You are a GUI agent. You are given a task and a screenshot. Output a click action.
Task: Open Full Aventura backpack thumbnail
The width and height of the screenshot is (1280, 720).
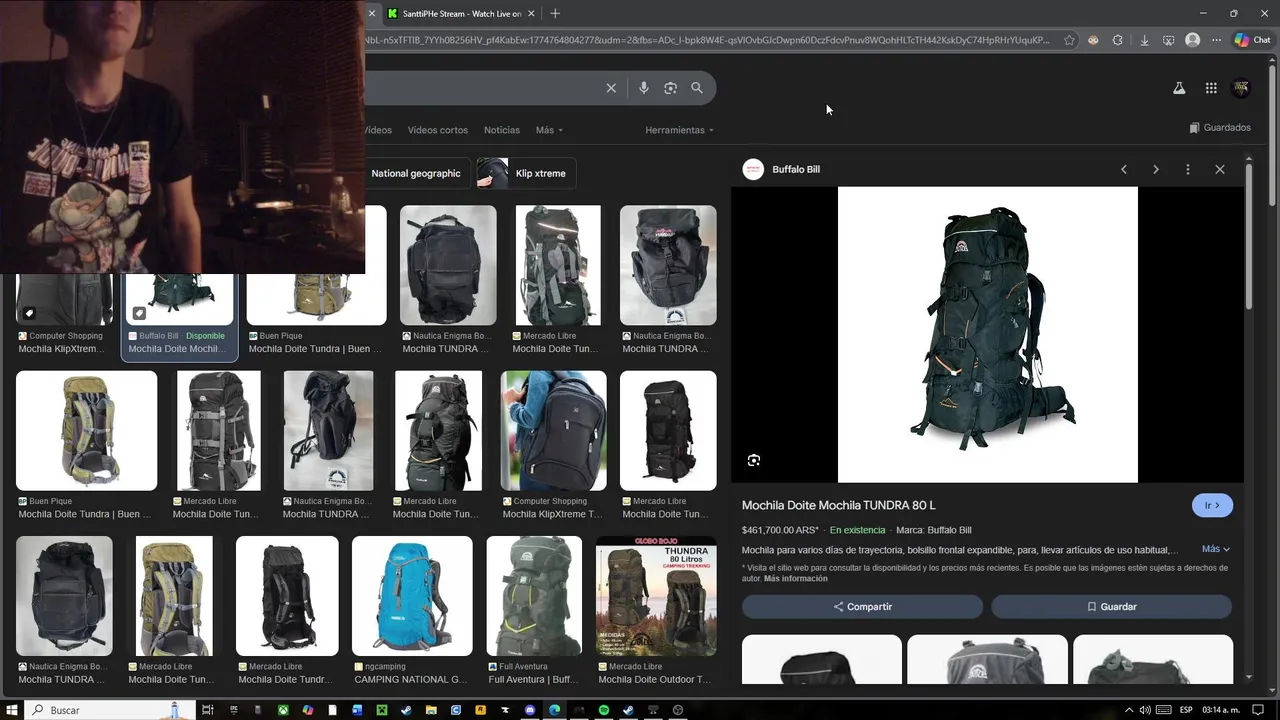pos(534,596)
